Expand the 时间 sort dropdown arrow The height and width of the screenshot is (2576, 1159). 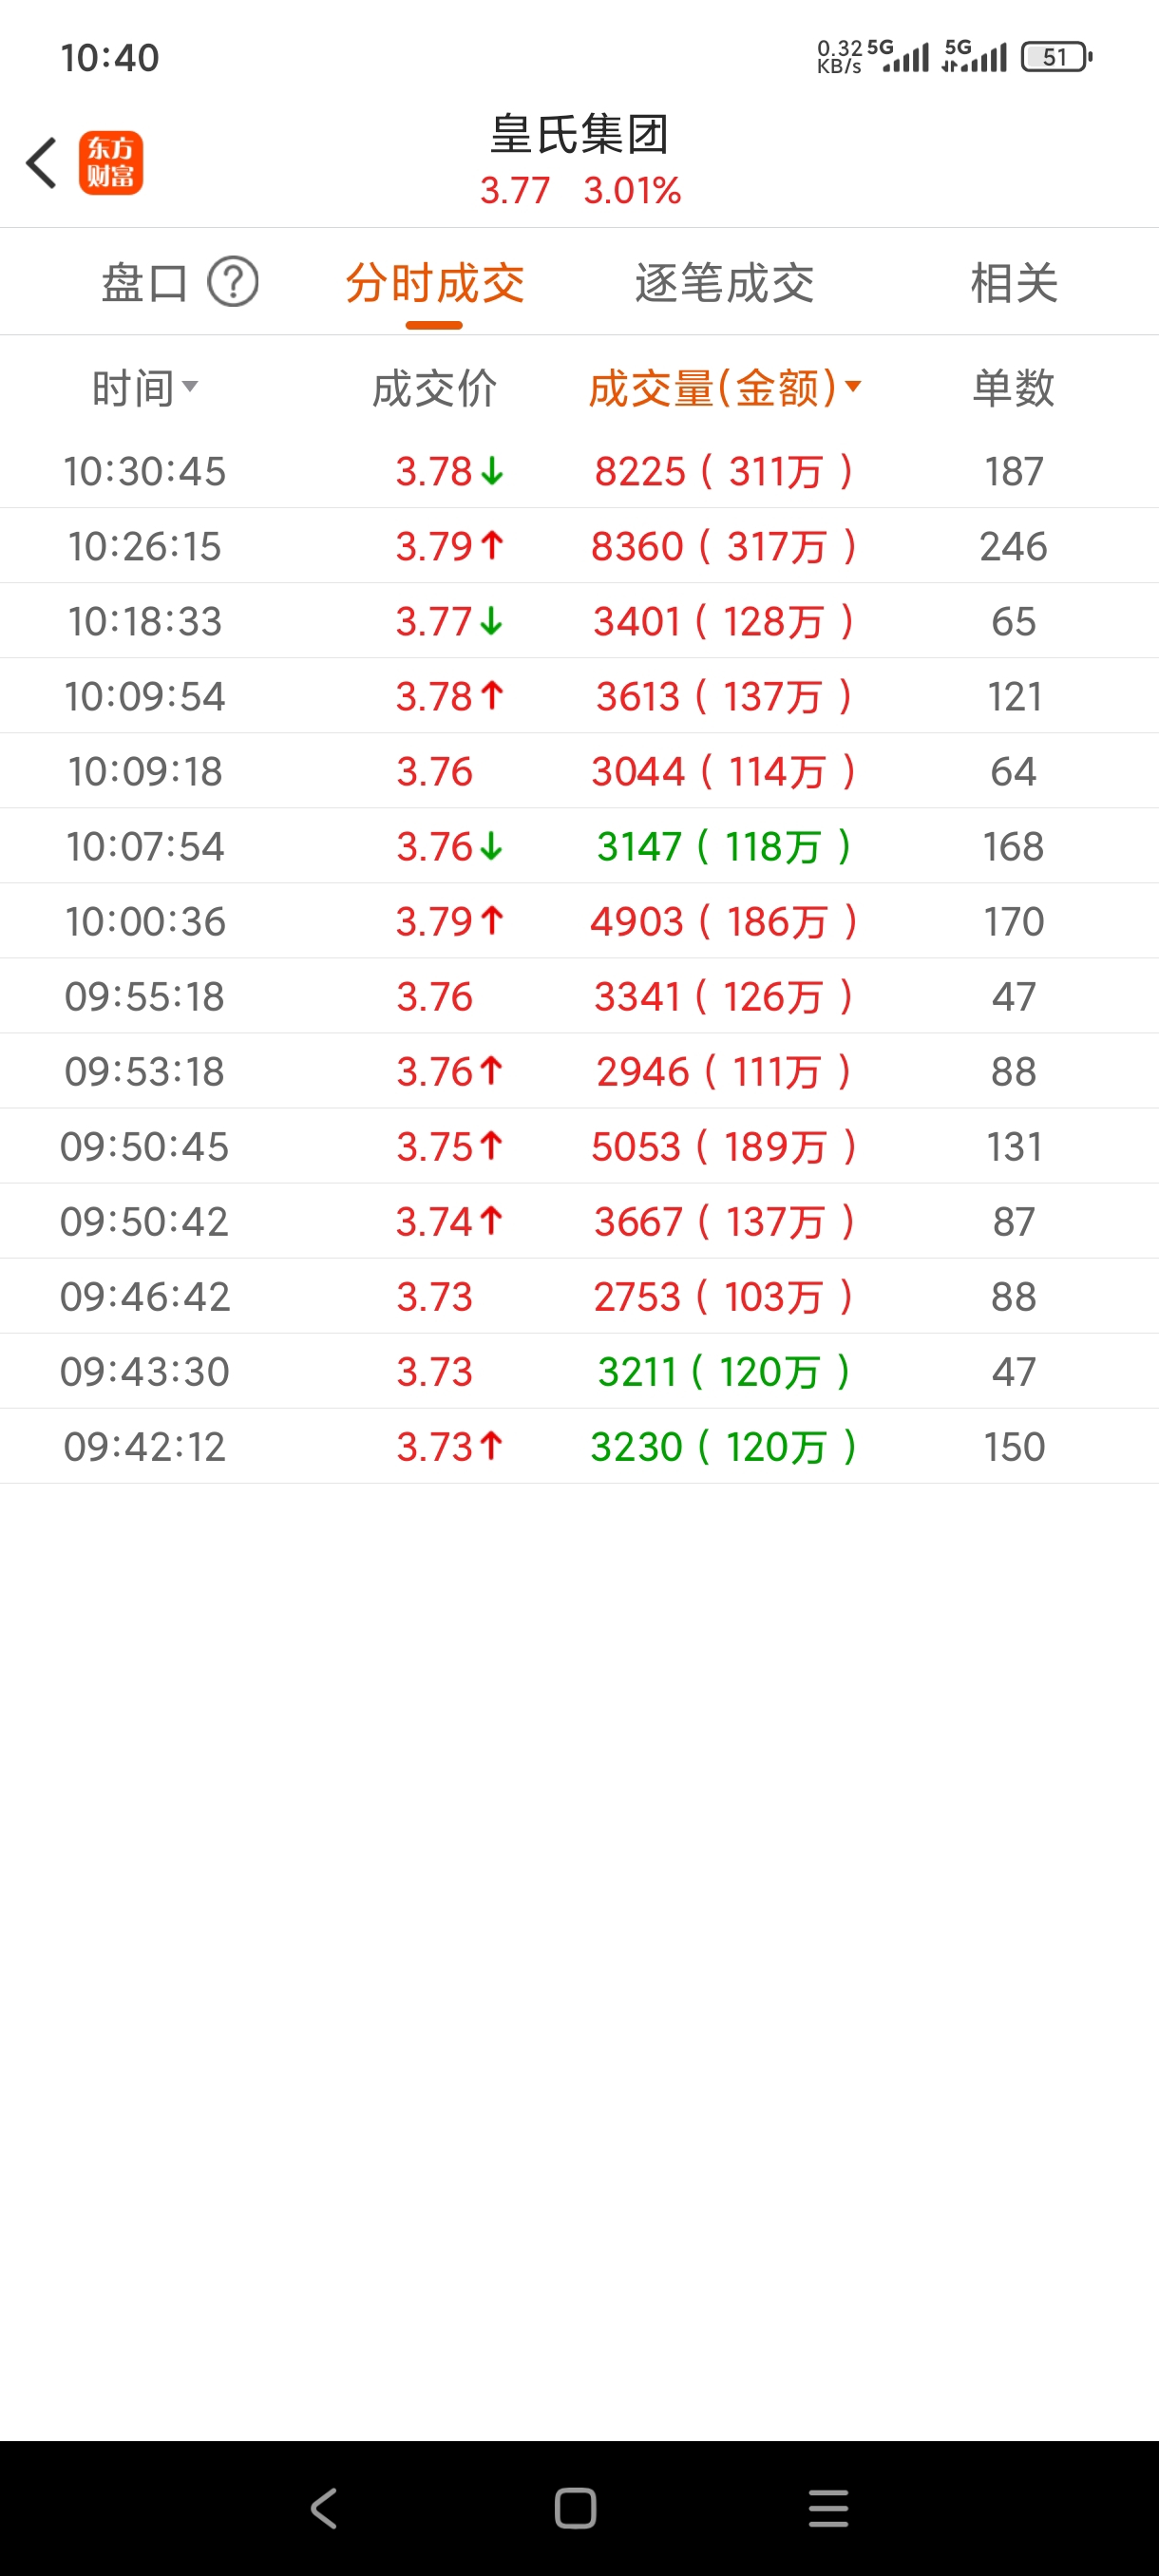point(190,386)
